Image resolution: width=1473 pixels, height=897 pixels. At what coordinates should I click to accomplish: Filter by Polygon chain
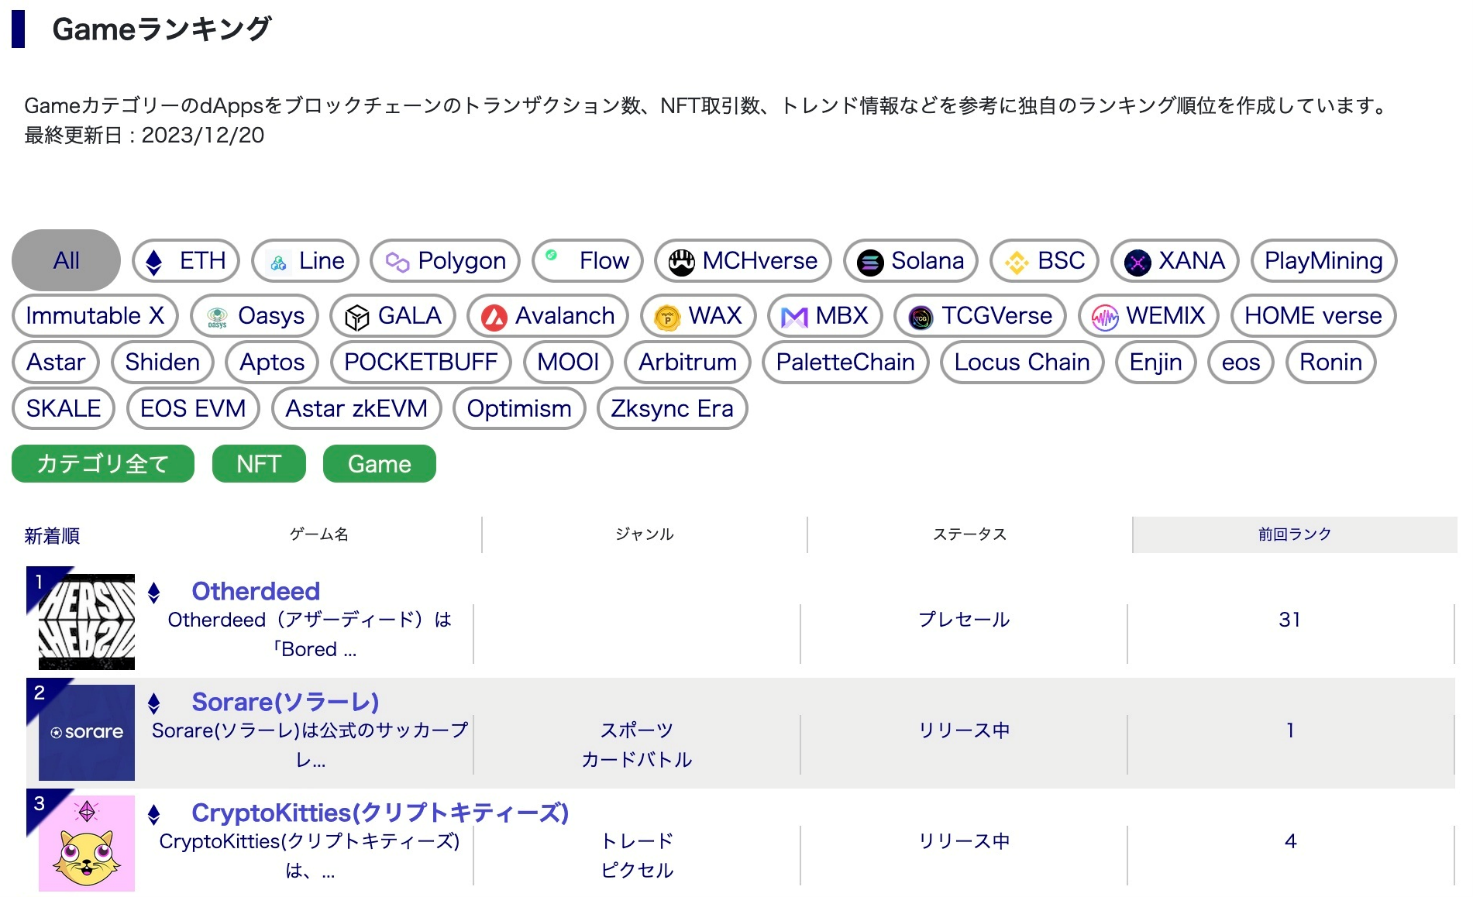[x=445, y=261]
